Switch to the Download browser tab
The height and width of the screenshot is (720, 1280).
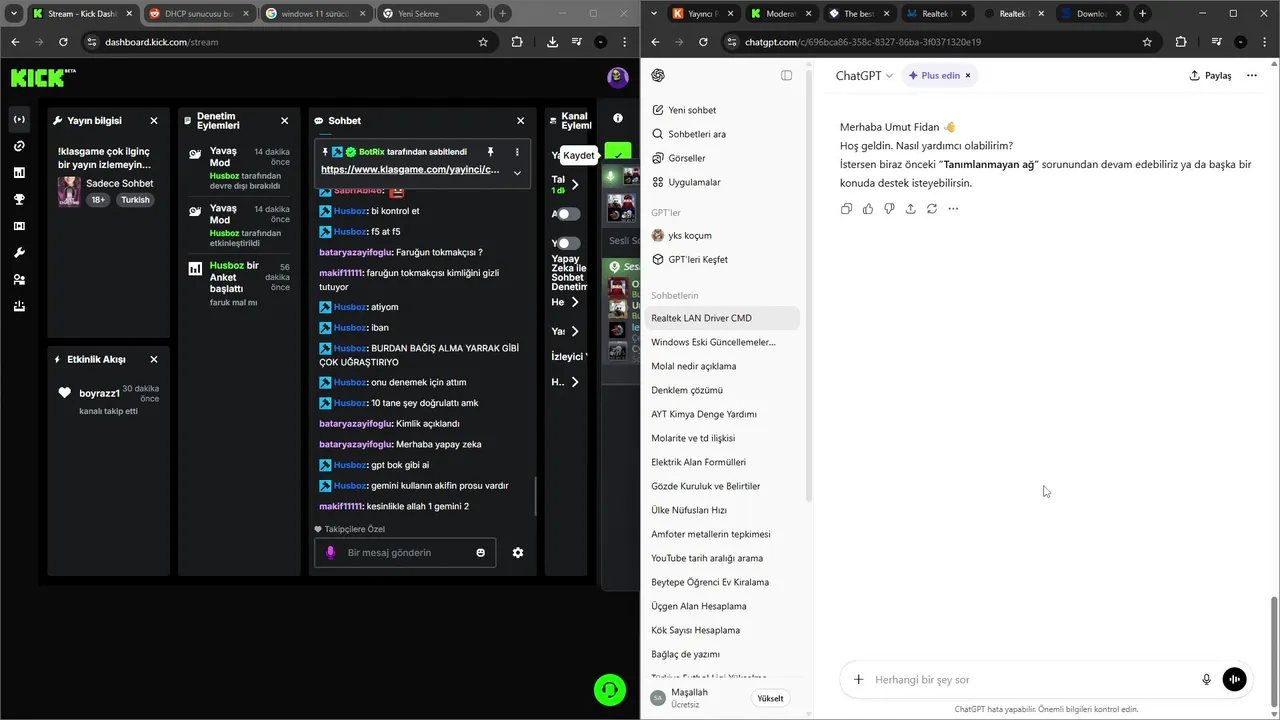pyautogui.click(x=1090, y=14)
